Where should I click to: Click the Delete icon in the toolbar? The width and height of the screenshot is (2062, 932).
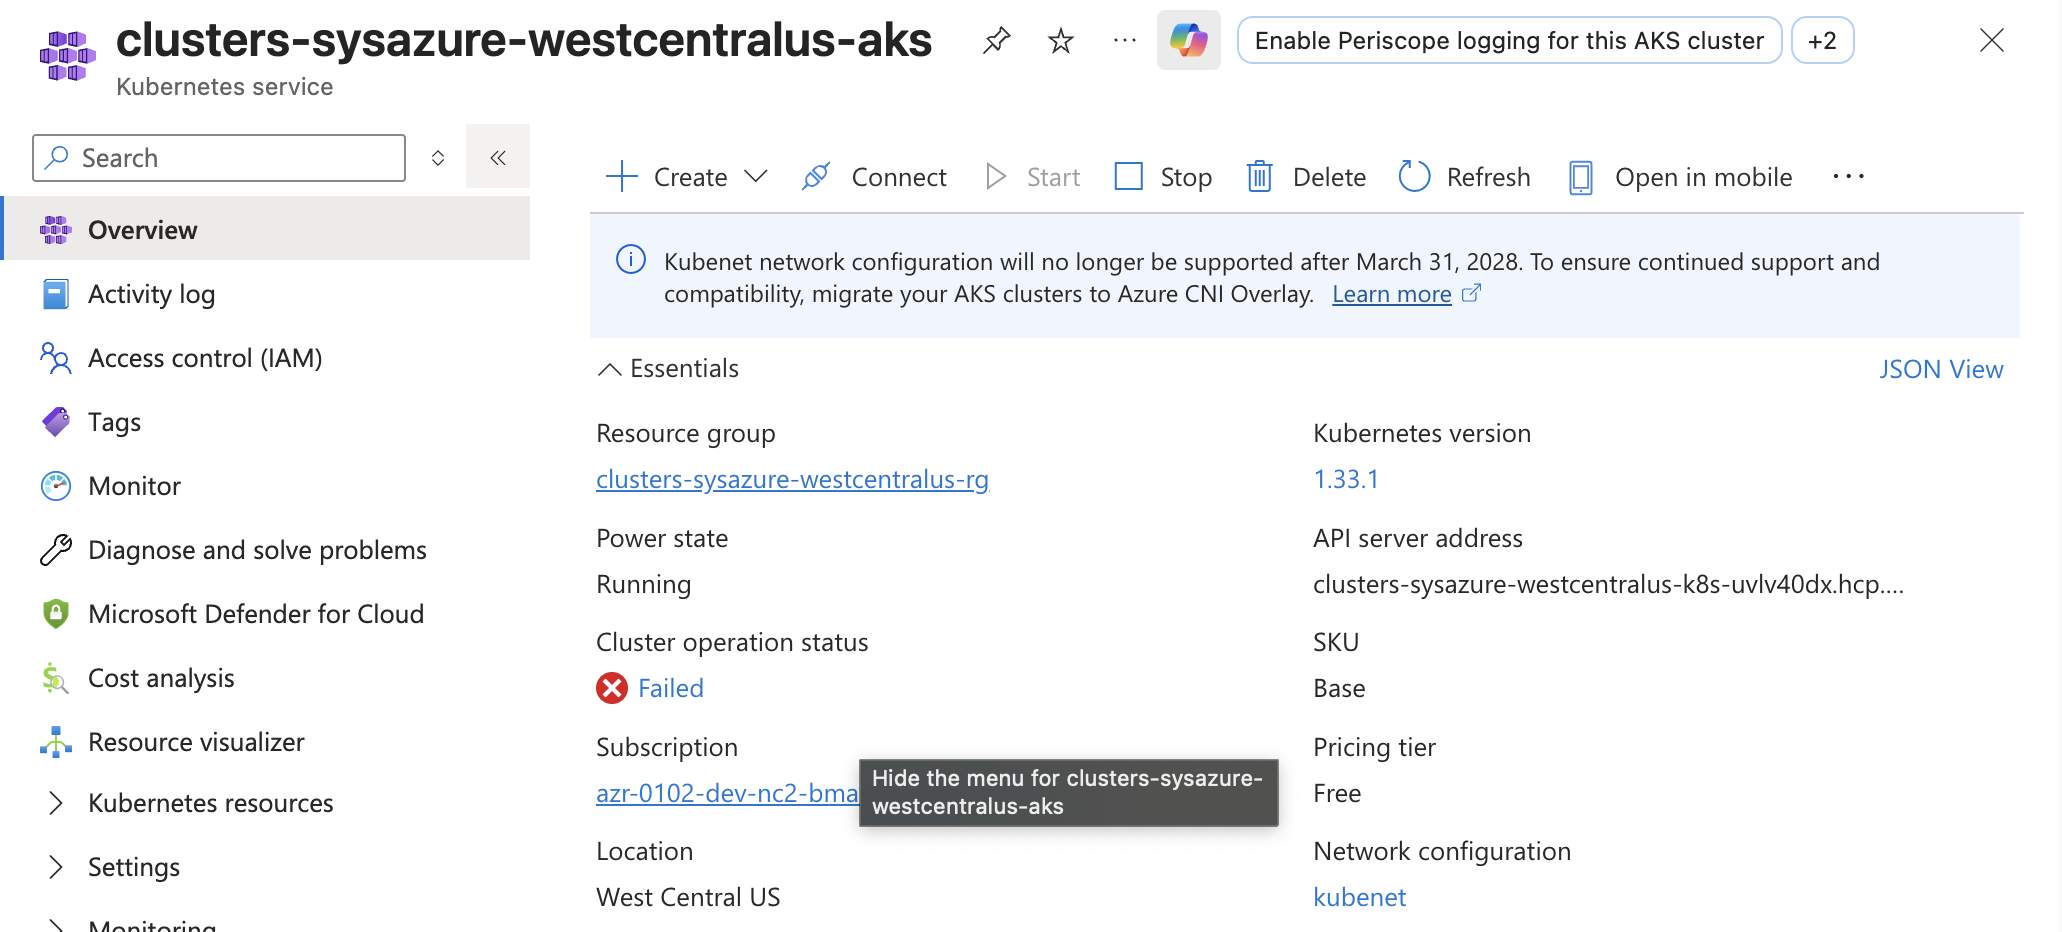(1259, 176)
